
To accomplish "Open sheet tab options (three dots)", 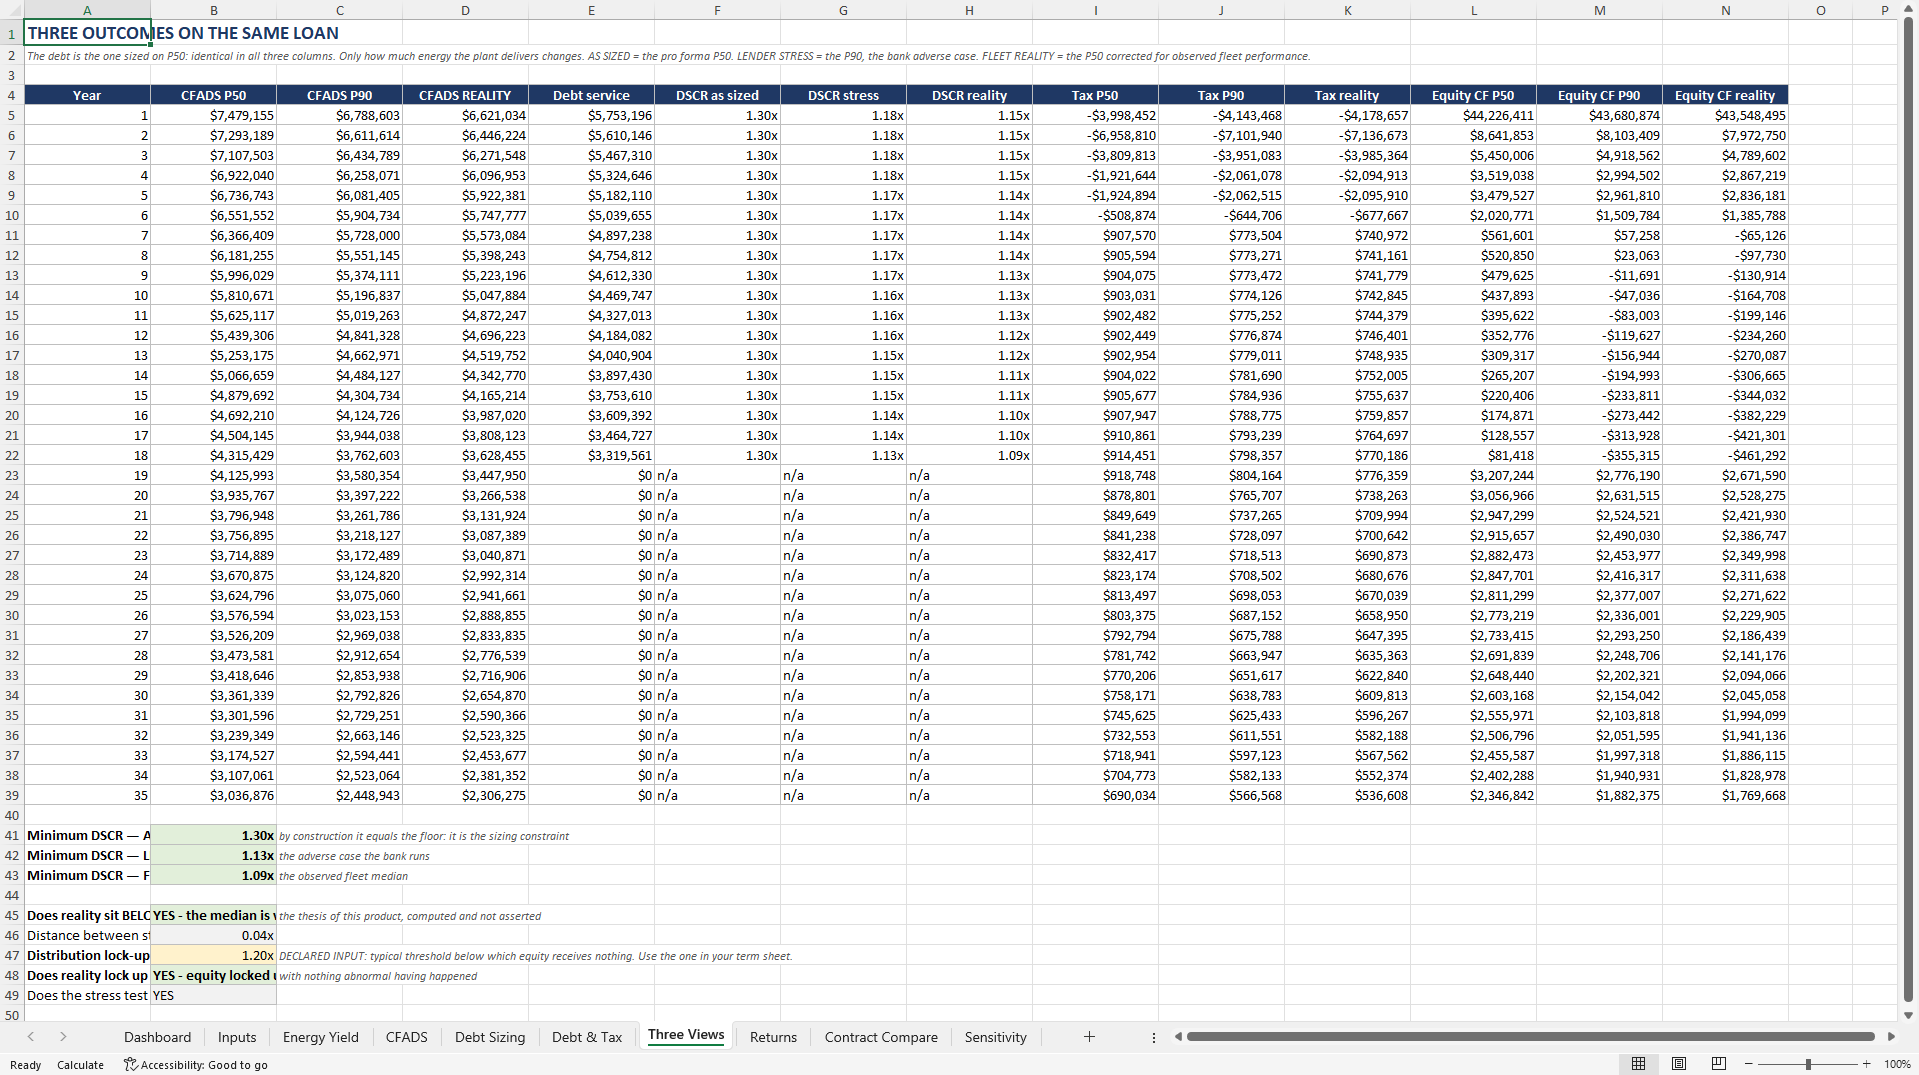I will [x=1153, y=1037].
